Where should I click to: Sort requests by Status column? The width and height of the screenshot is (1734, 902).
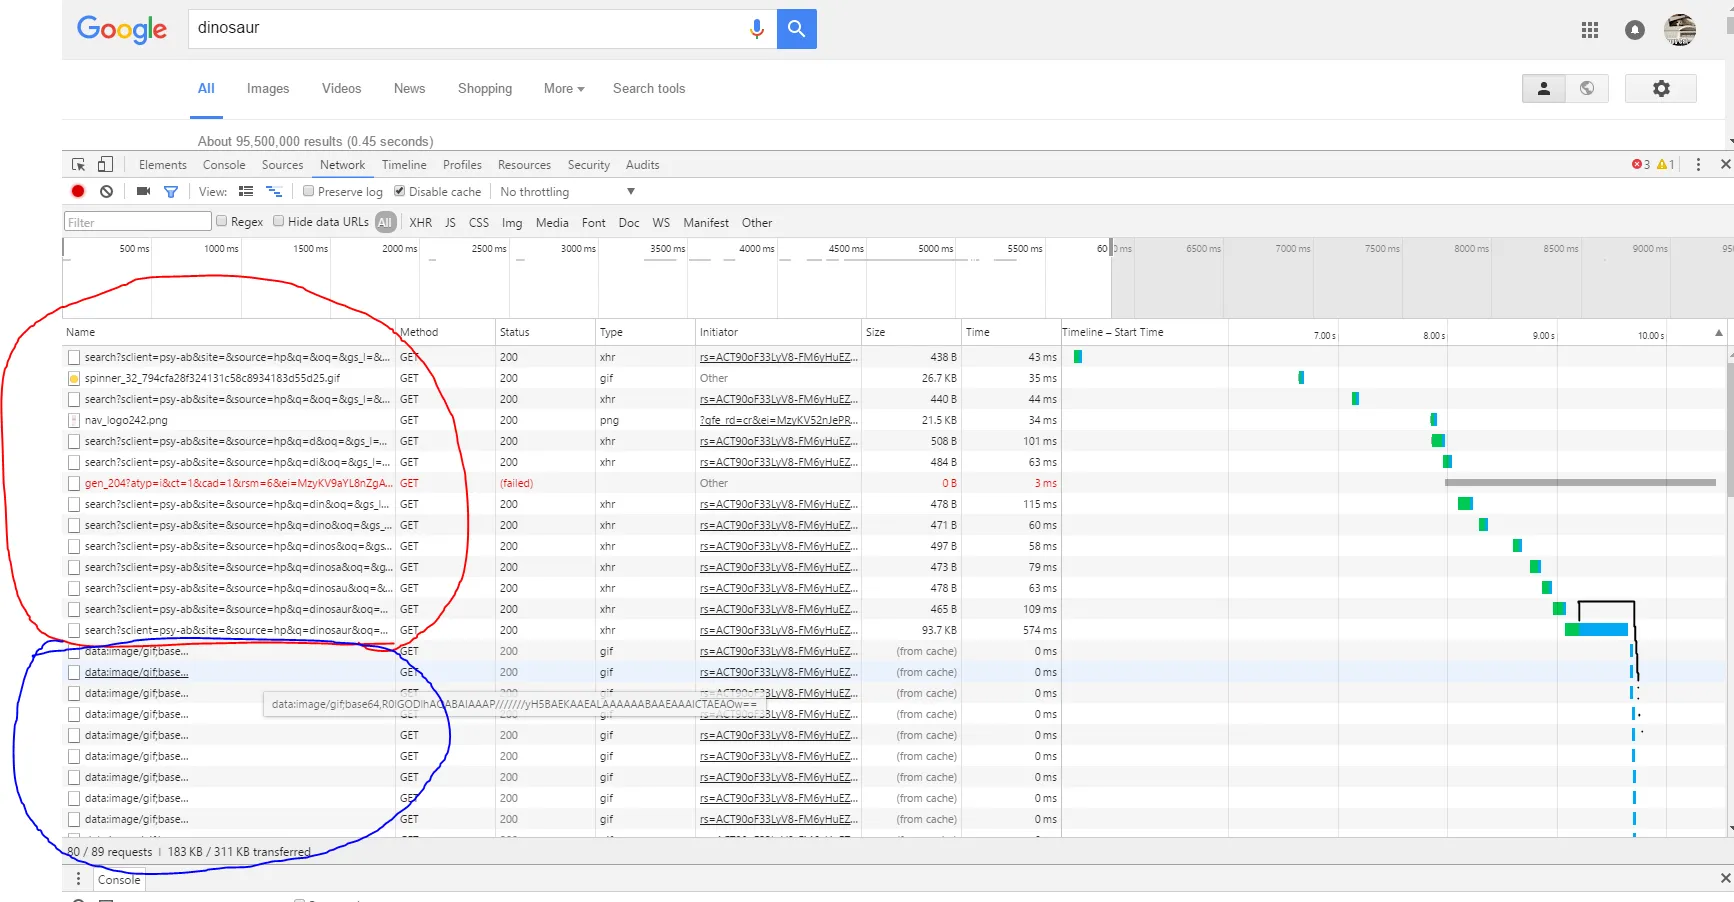pyautogui.click(x=545, y=332)
